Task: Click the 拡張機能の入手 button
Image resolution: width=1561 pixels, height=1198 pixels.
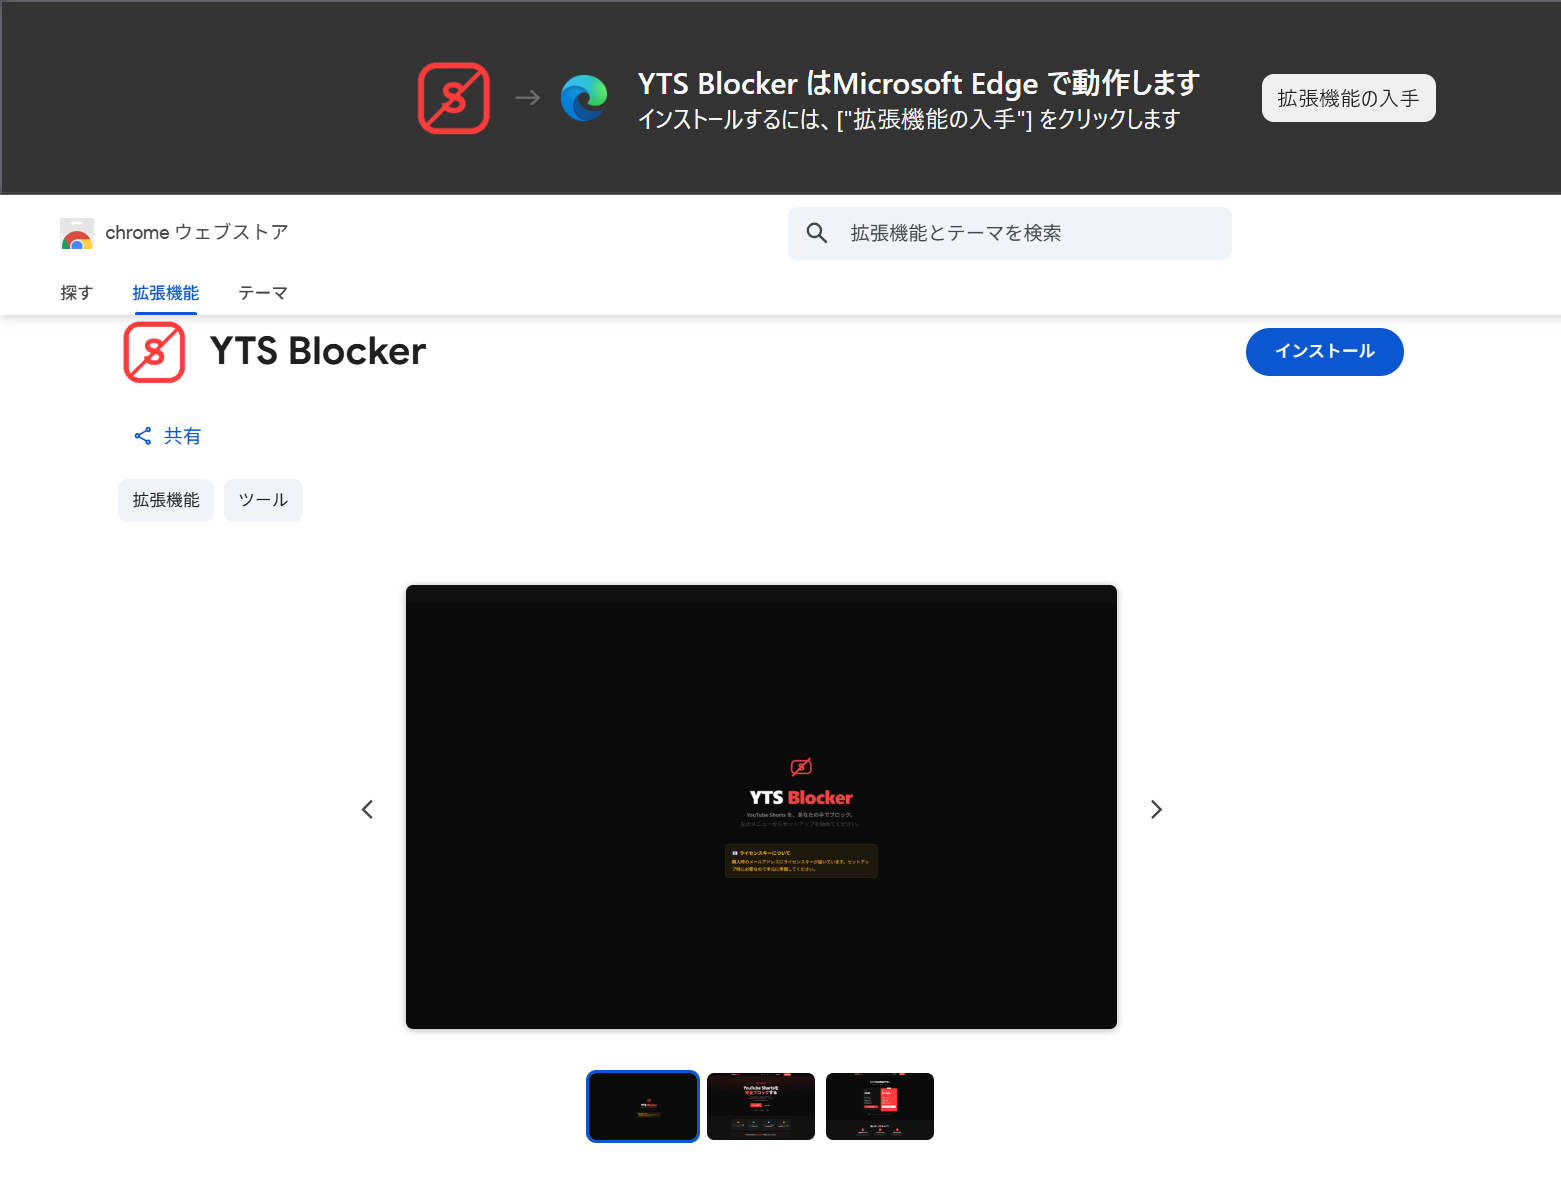Action: [x=1348, y=98]
